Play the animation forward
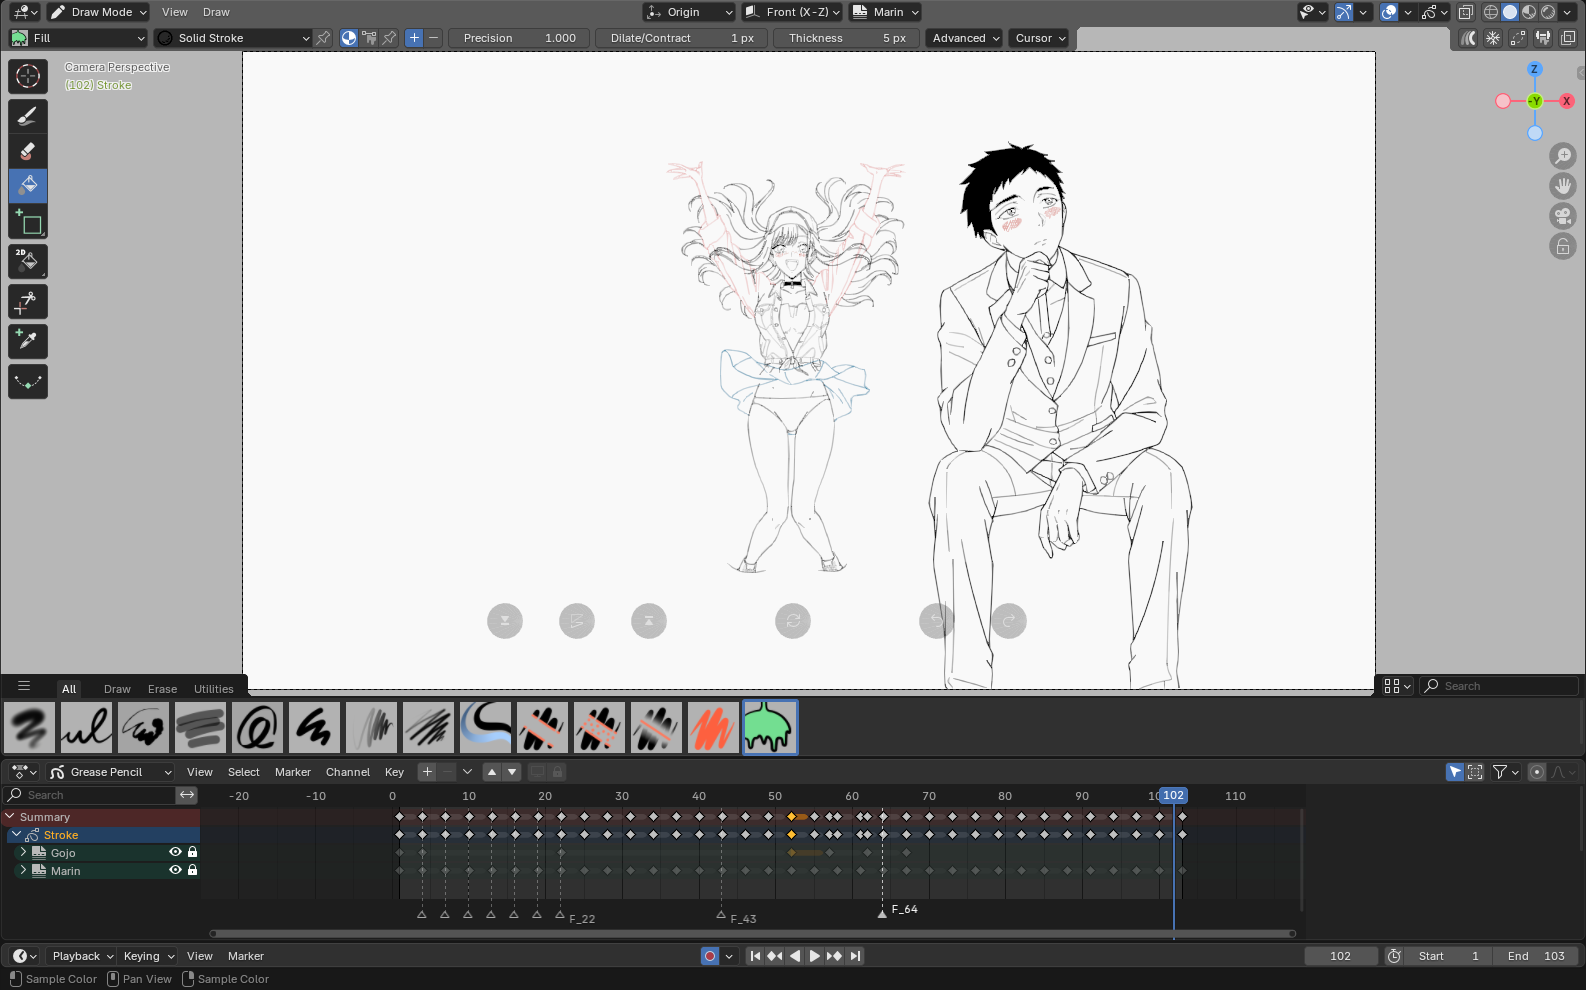The image size is (1586, 990). tap(815, 956)
